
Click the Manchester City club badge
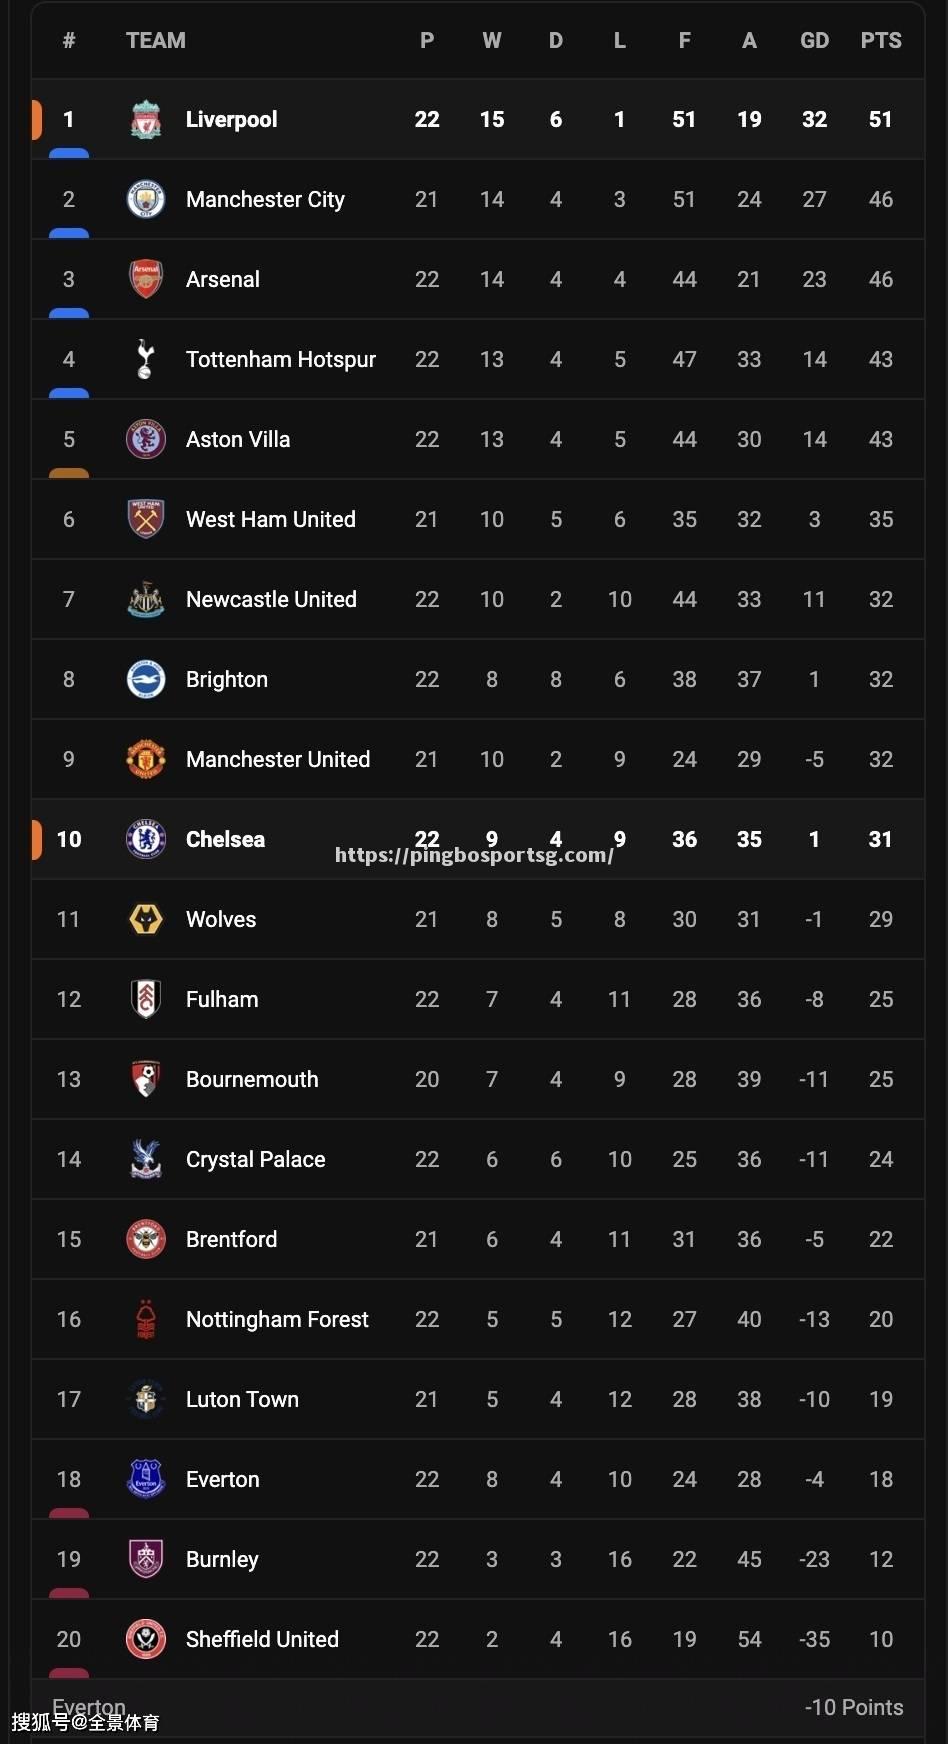pos(146,199)
